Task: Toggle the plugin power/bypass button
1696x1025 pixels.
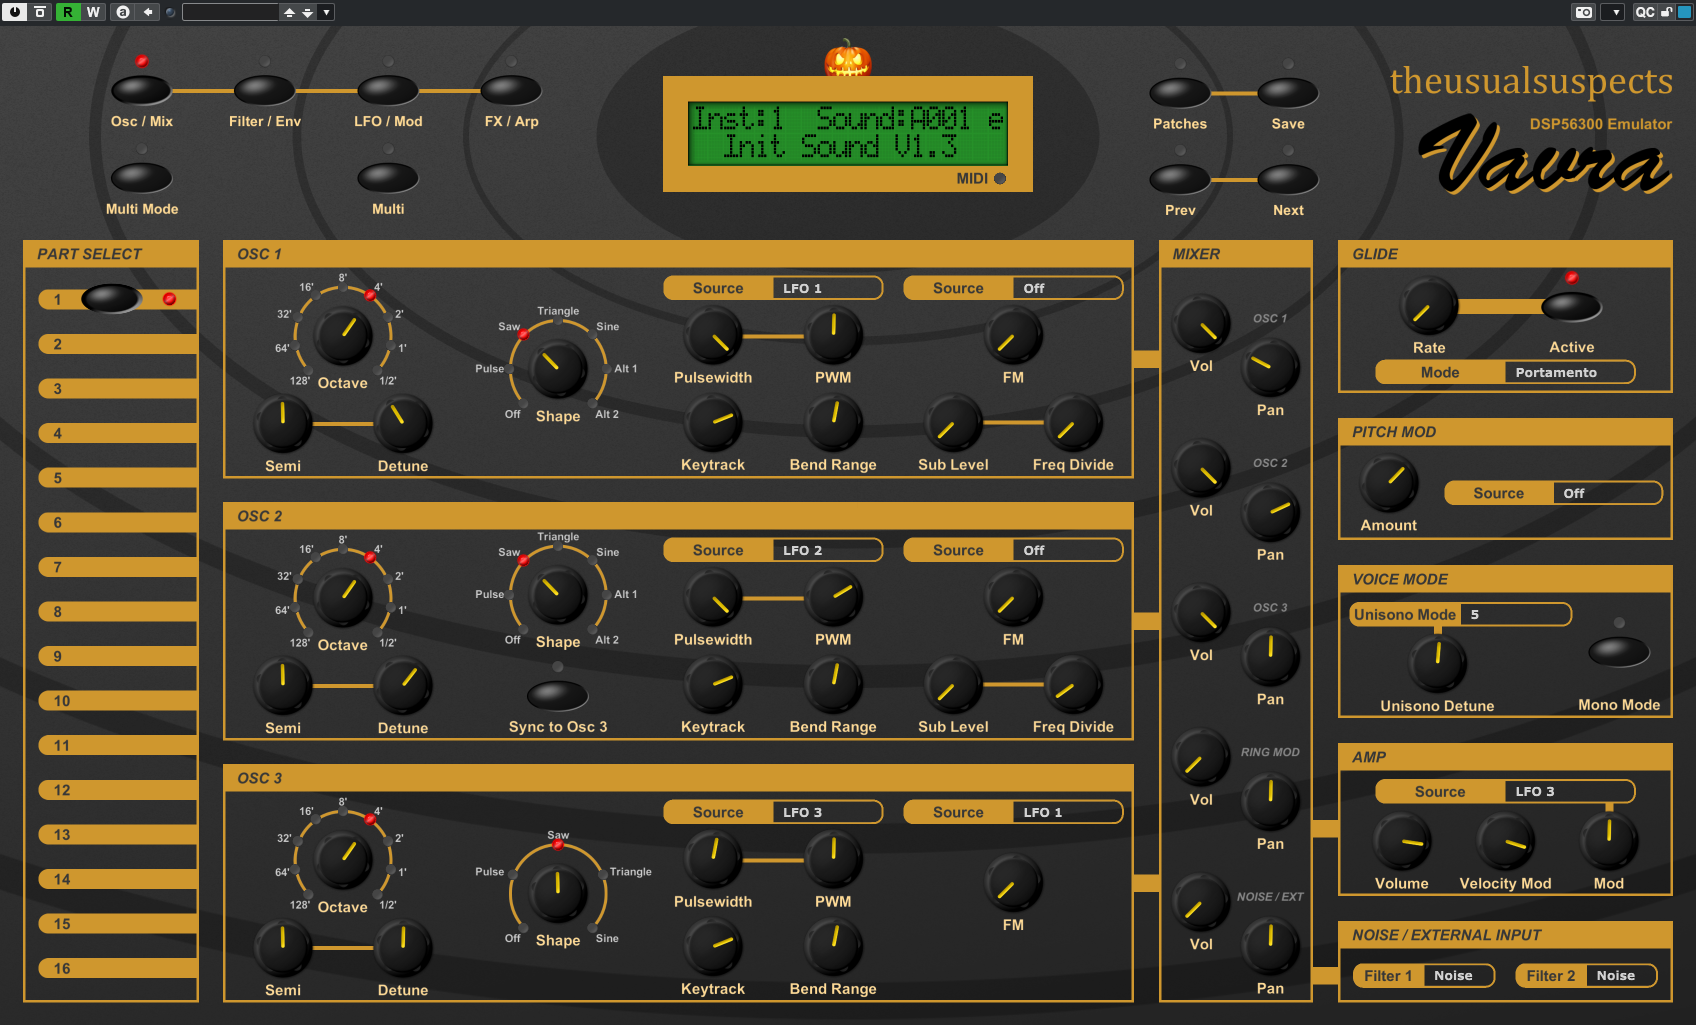Action: coord(15,12)
